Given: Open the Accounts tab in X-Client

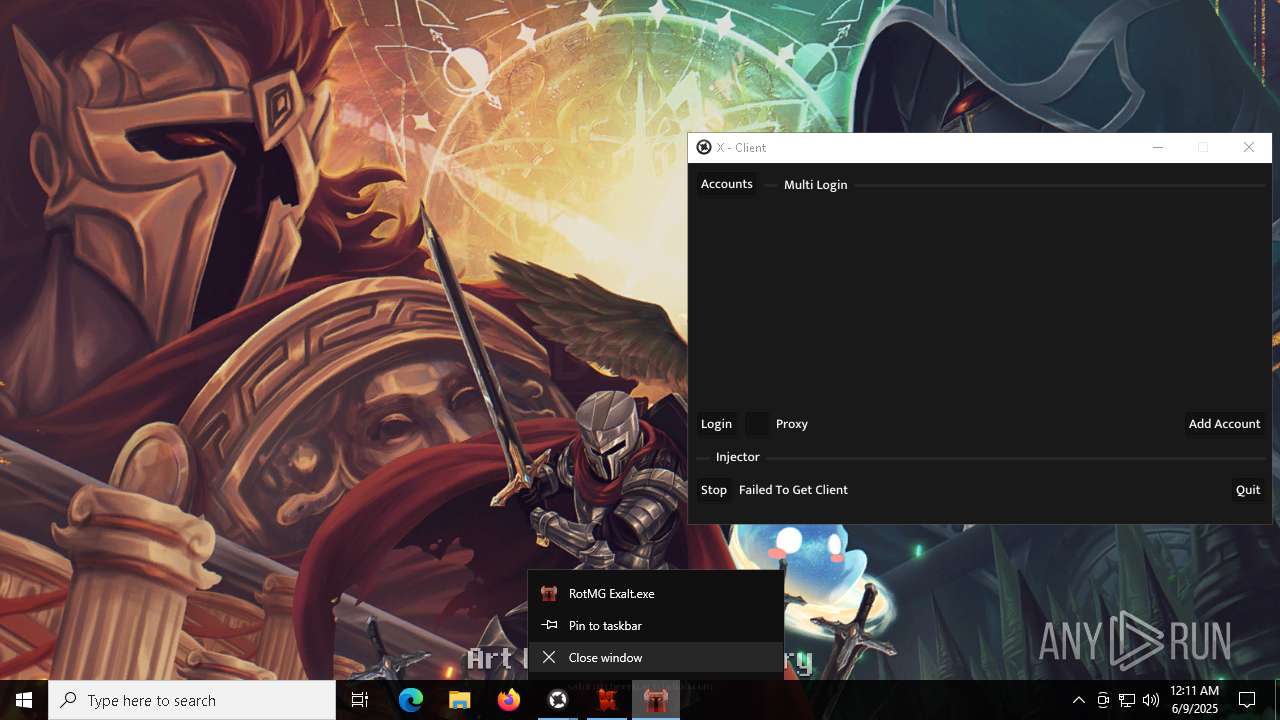Looking at the screenshot, I should click(726, 184).
